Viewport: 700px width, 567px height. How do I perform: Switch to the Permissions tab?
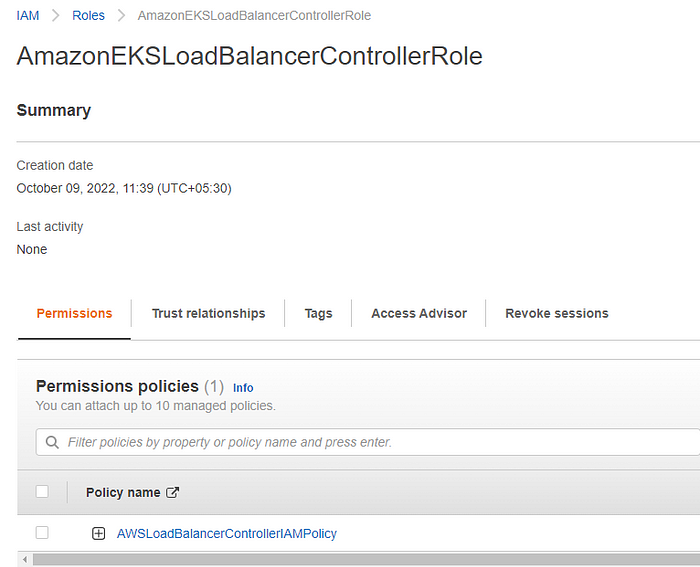point(74,313)
